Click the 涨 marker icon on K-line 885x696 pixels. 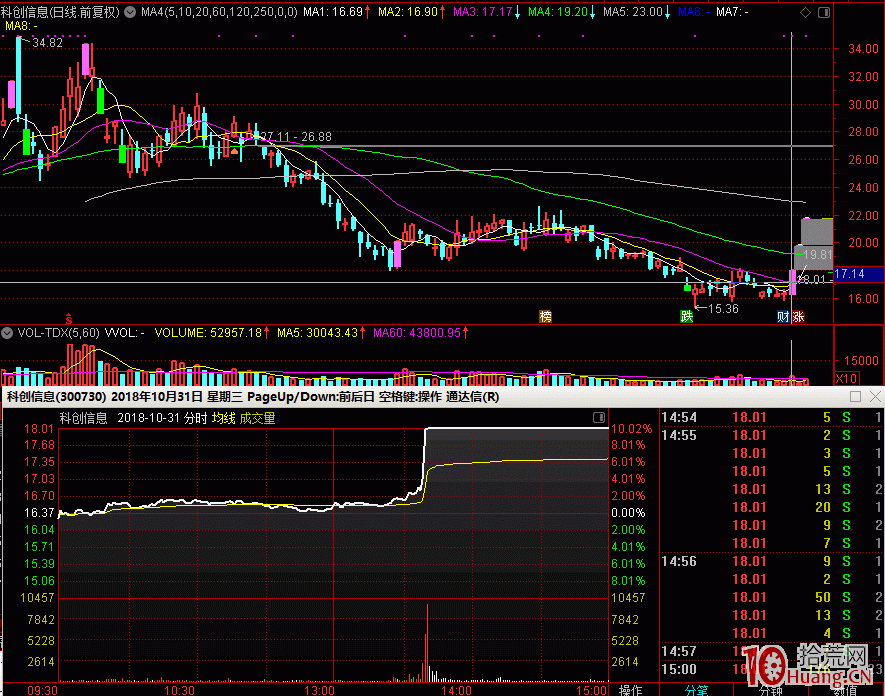click(798, 317)
